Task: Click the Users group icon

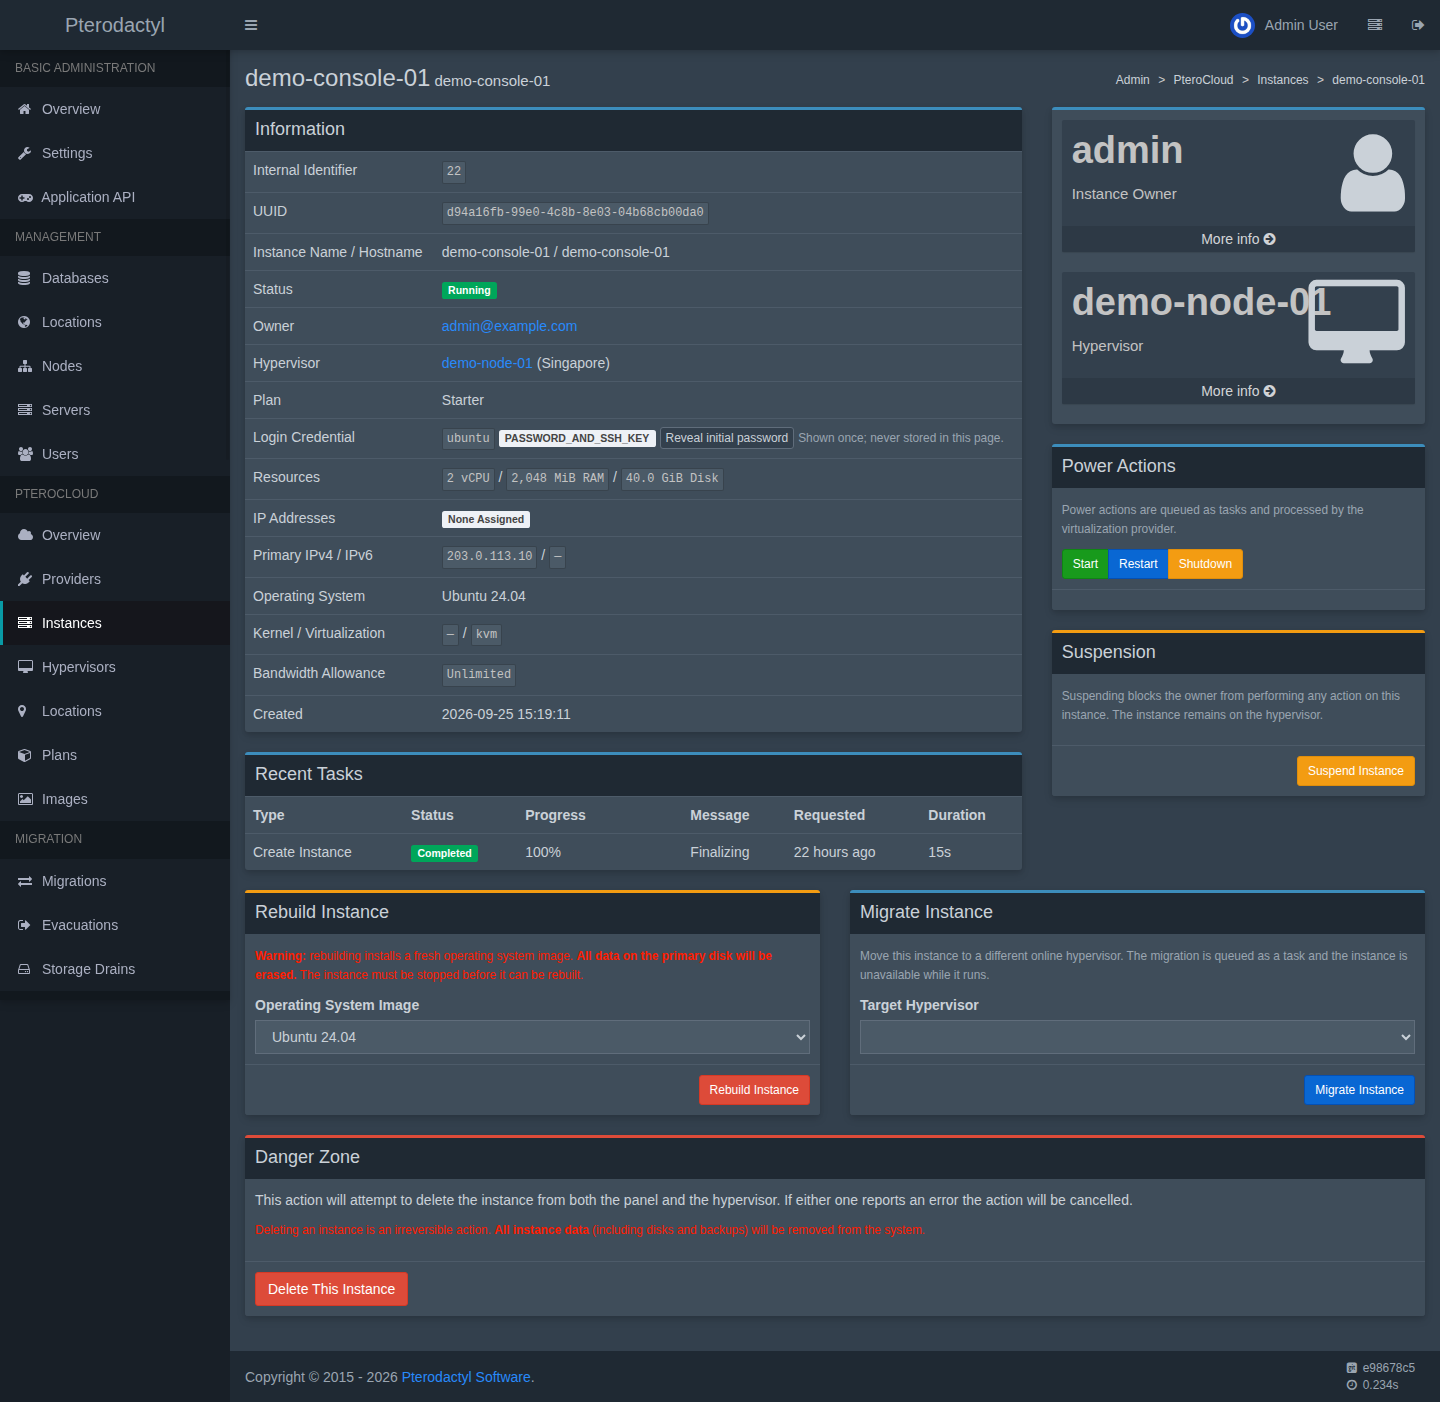Action: pos(25,454)
